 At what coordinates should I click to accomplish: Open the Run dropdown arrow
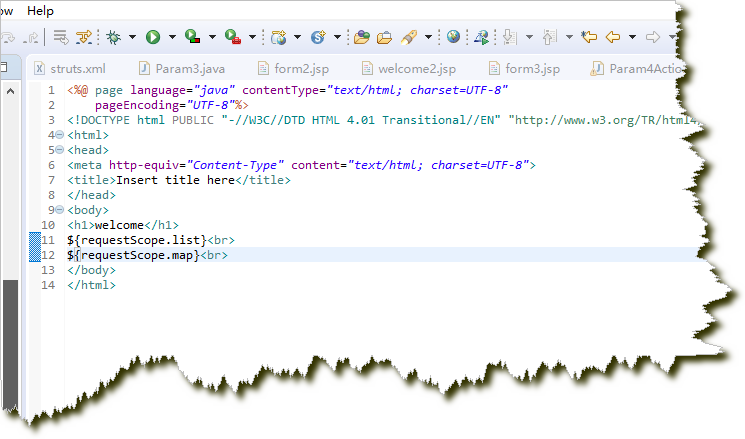coord(172,37)
